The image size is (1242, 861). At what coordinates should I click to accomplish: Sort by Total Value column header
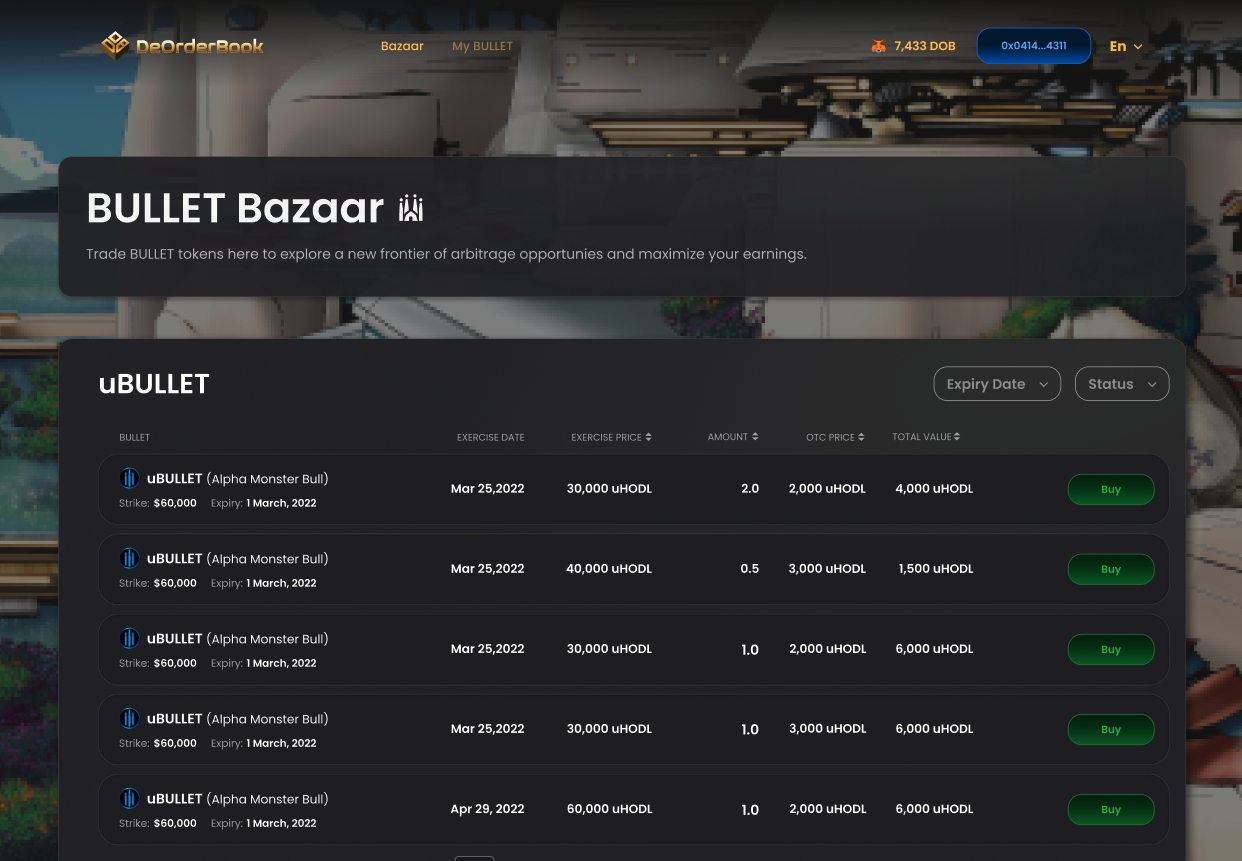926,437
